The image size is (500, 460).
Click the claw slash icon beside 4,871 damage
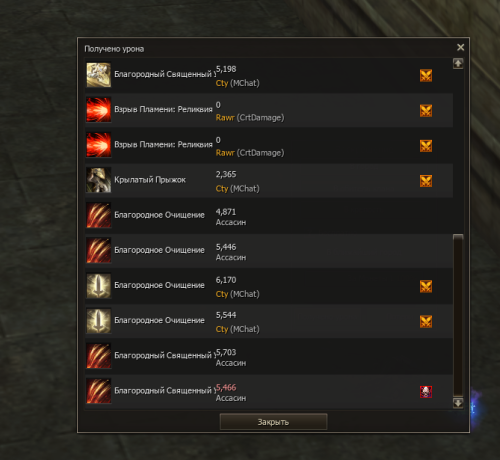(x=99, y=215)
